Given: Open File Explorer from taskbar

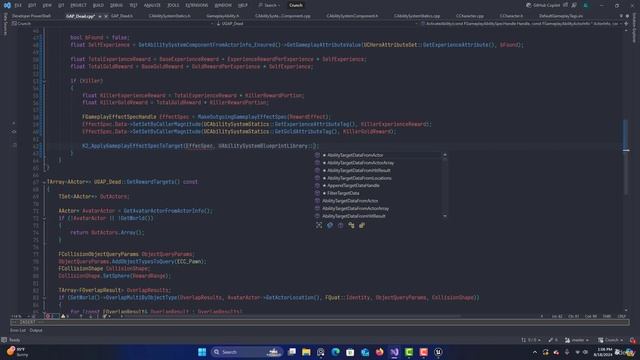Looking at the screenshot, I should pos(306,352).
